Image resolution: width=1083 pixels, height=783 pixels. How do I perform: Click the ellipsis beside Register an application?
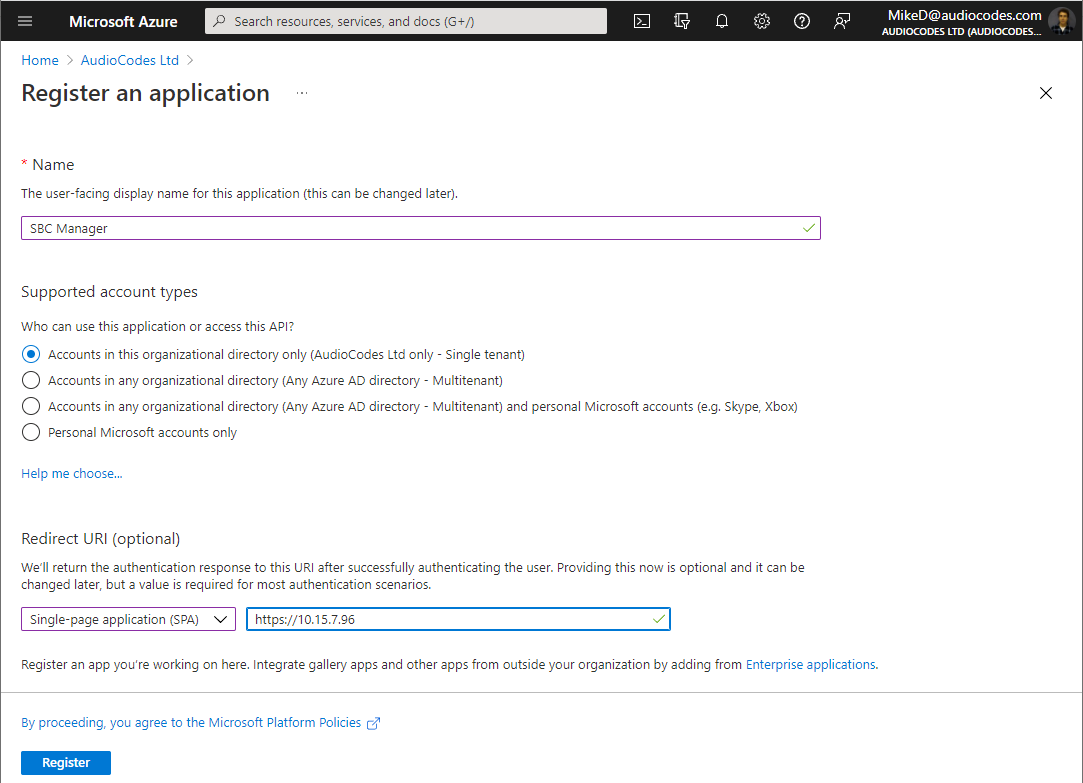pos(302,93)
